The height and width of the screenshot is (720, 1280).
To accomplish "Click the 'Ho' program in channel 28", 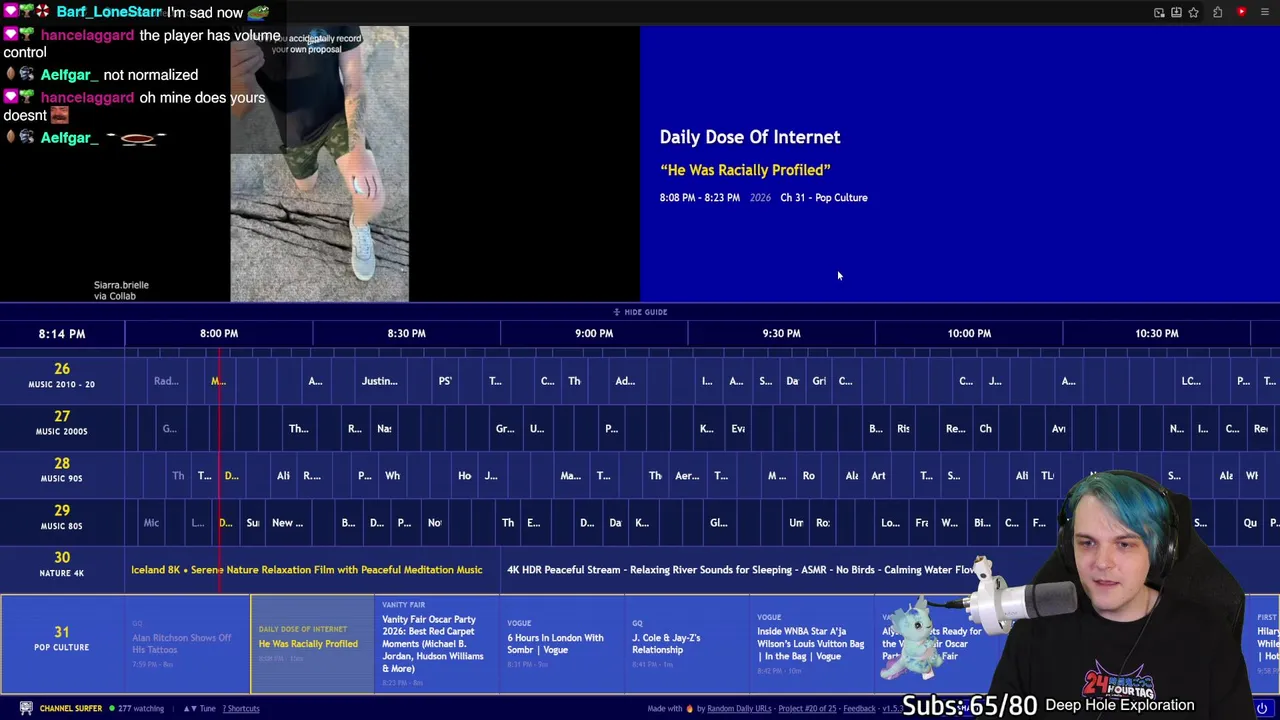I will pyautogui.click(x=464, y=475).
